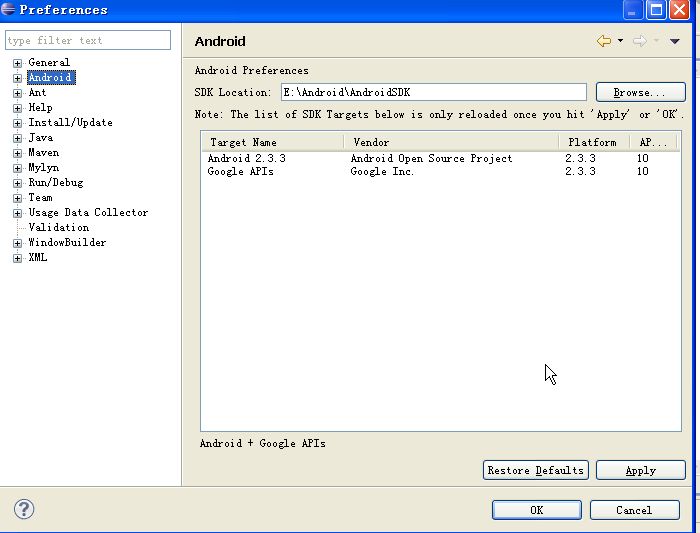Click the Cancel button
This screenshot has width=700, height=533.
coord(634,510)
